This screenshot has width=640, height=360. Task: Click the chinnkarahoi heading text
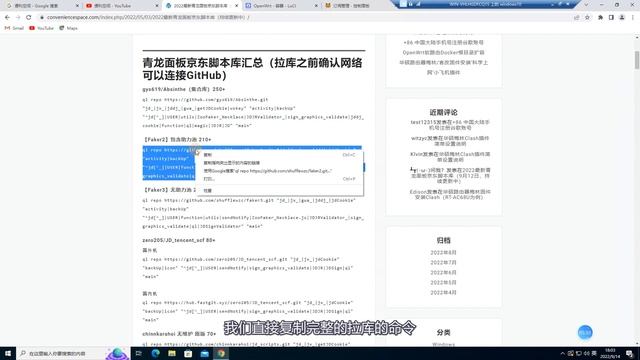click(x=179, y=334)
